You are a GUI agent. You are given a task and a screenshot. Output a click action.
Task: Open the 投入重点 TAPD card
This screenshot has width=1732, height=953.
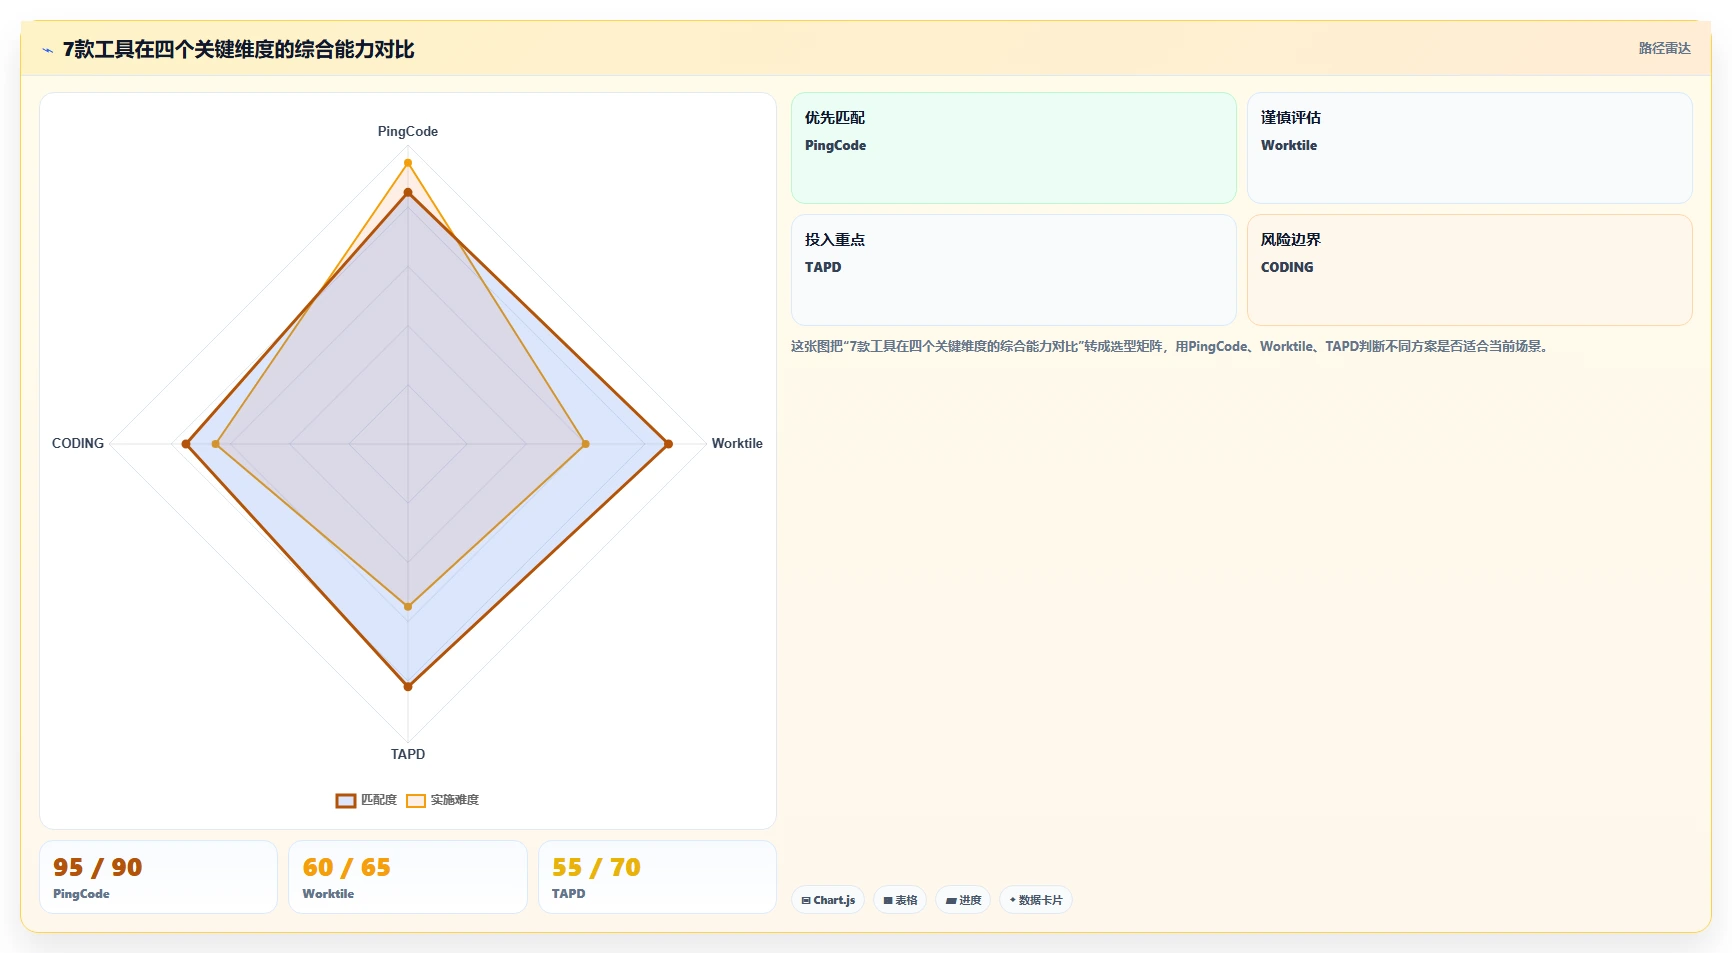(1014, 270)
